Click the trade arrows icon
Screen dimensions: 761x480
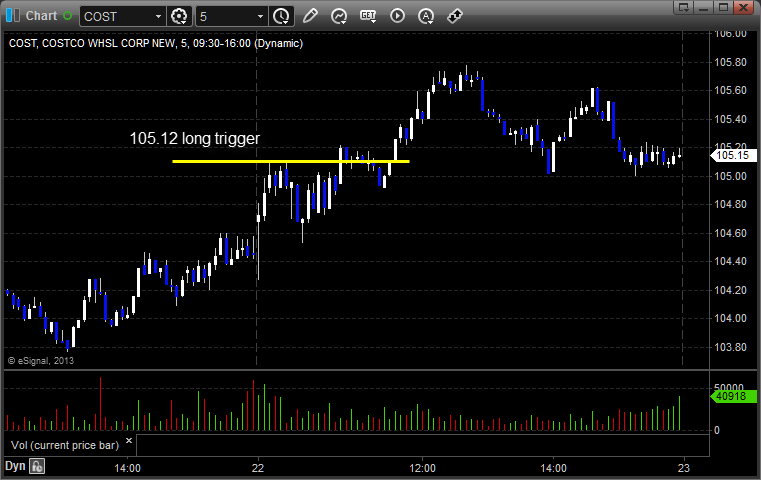click(x=455, y=16)
